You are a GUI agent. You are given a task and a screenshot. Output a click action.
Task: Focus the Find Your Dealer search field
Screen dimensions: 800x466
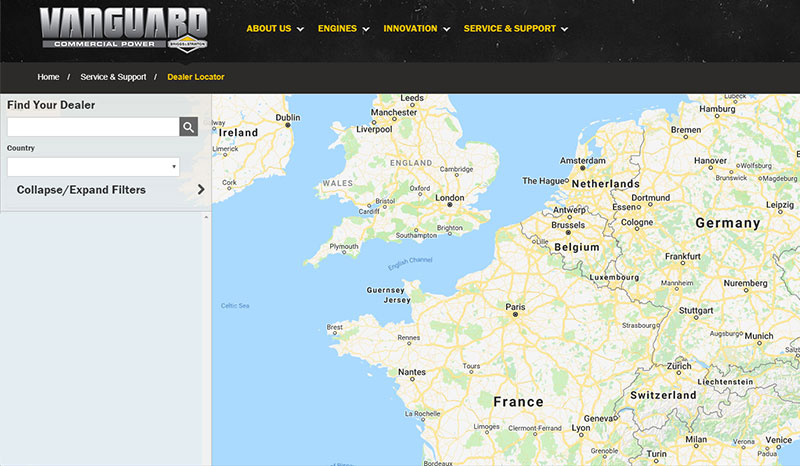click(x=93, y=127)
